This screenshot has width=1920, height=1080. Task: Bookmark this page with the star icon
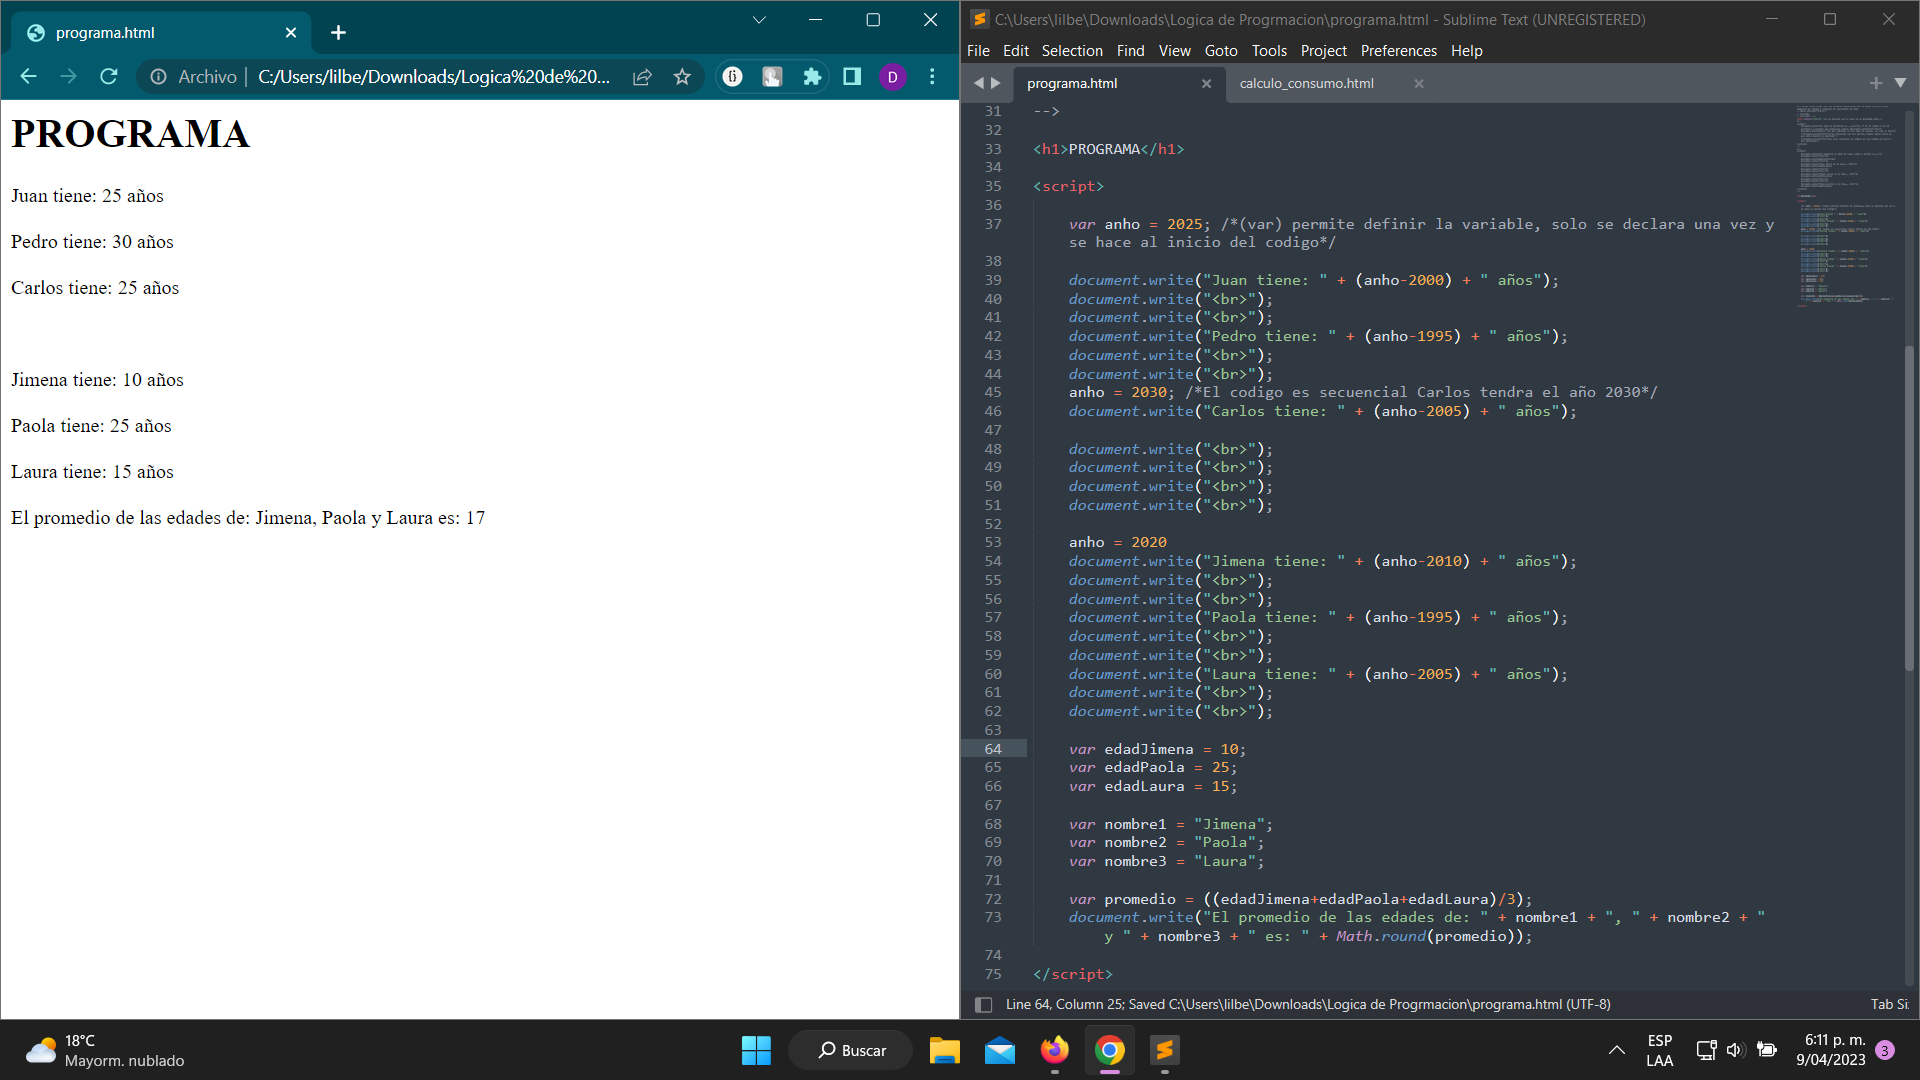click(x=682, y=77)
